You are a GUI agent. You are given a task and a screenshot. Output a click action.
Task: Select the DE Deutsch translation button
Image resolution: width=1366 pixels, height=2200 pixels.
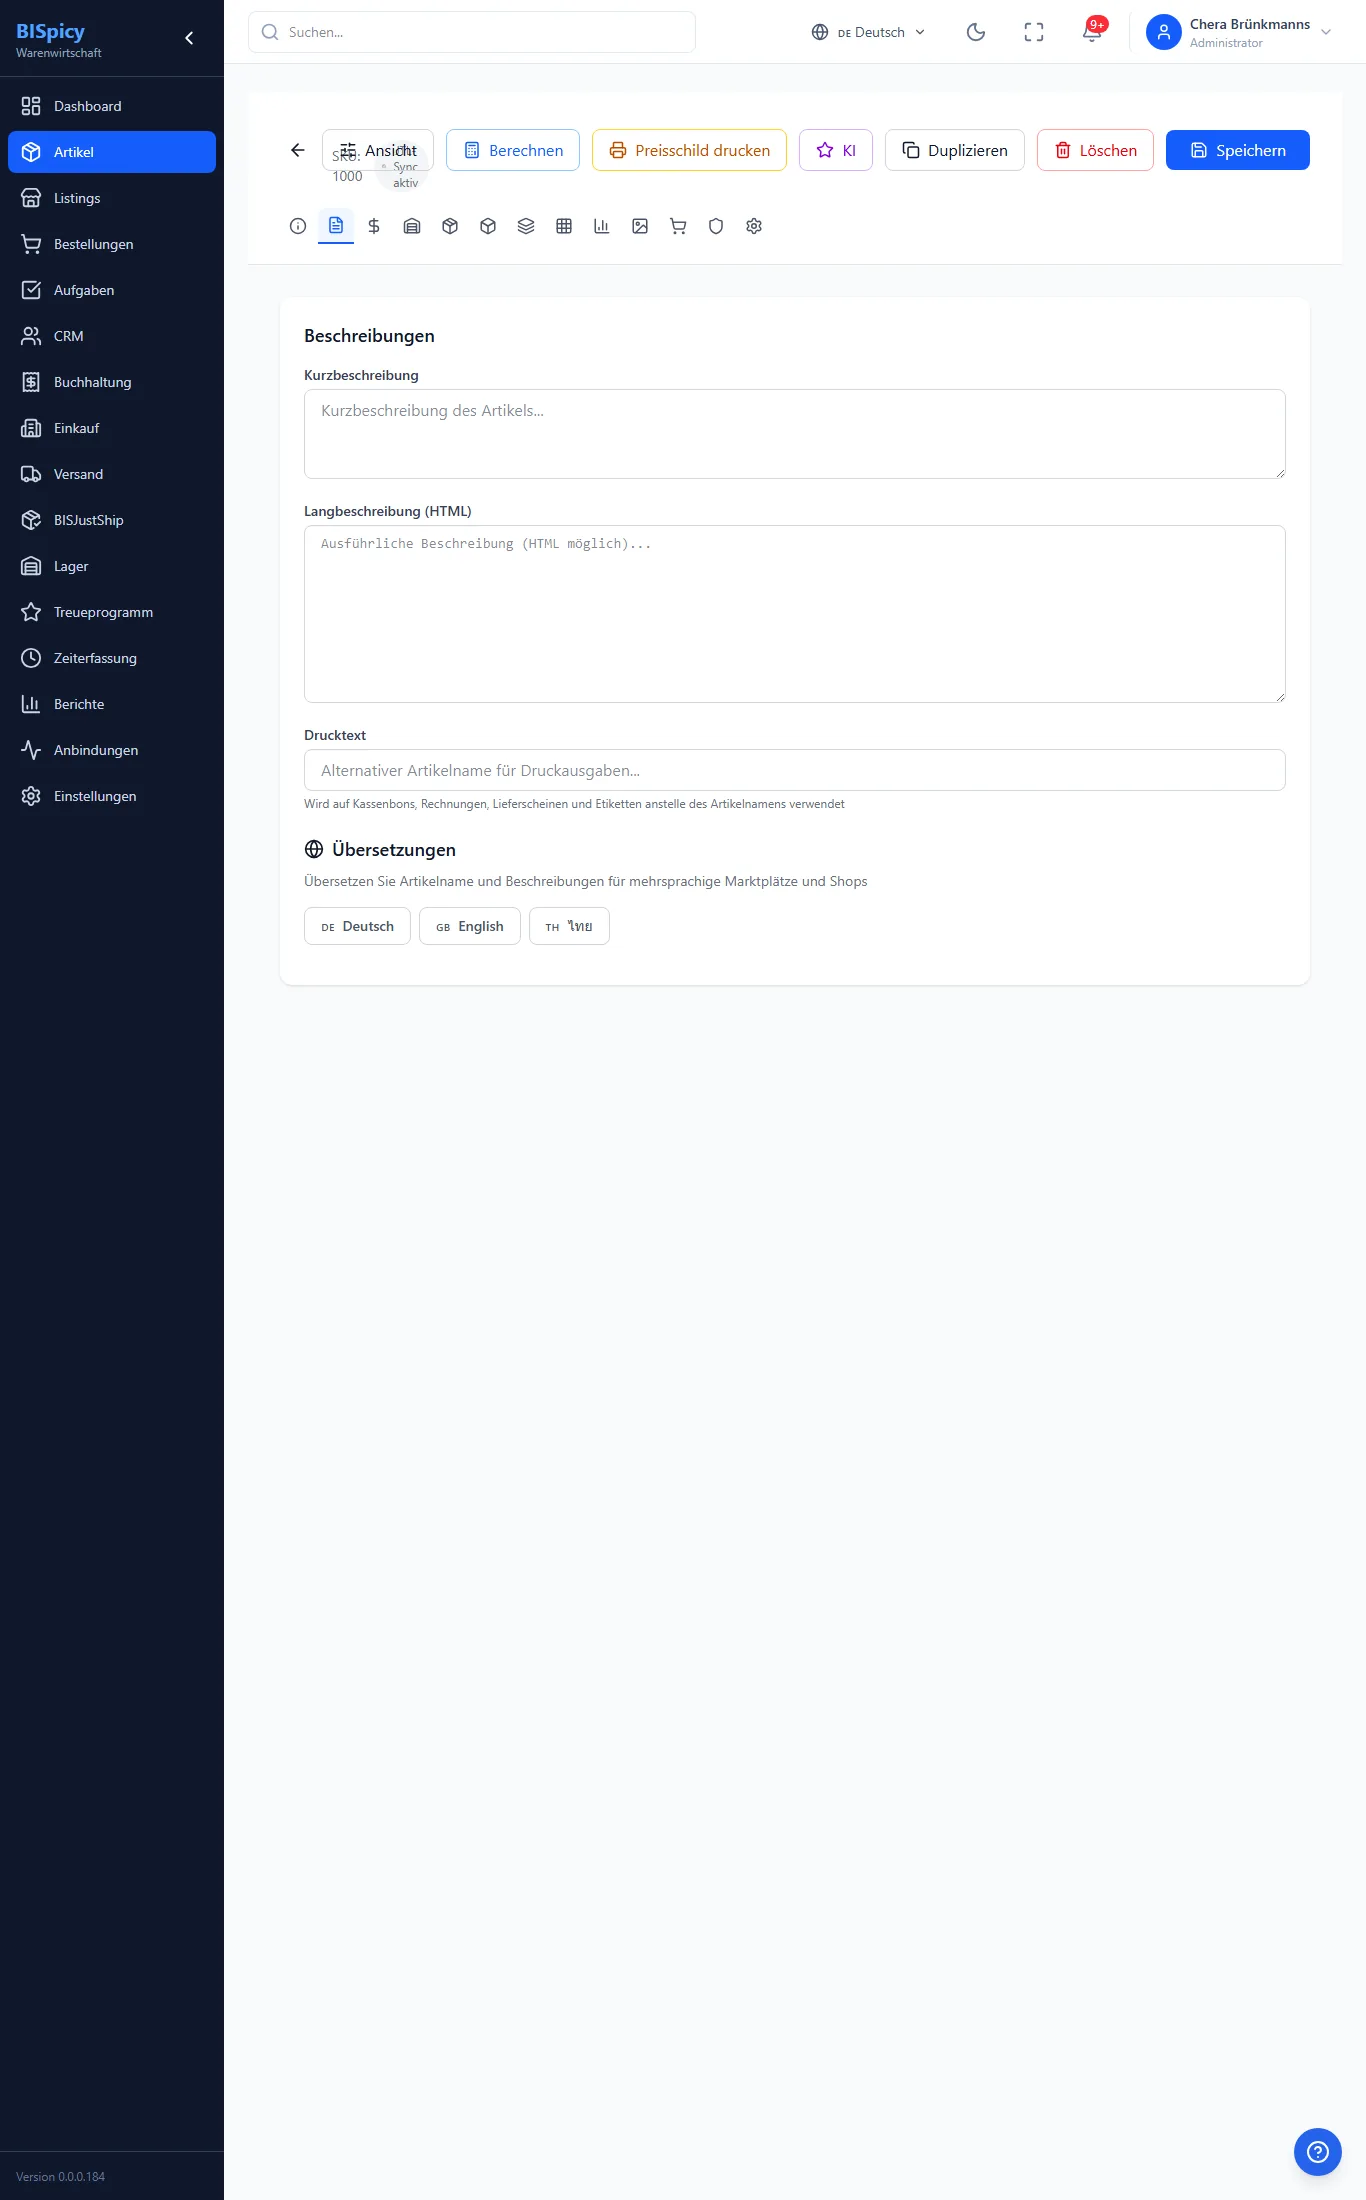tap(357, 926)
